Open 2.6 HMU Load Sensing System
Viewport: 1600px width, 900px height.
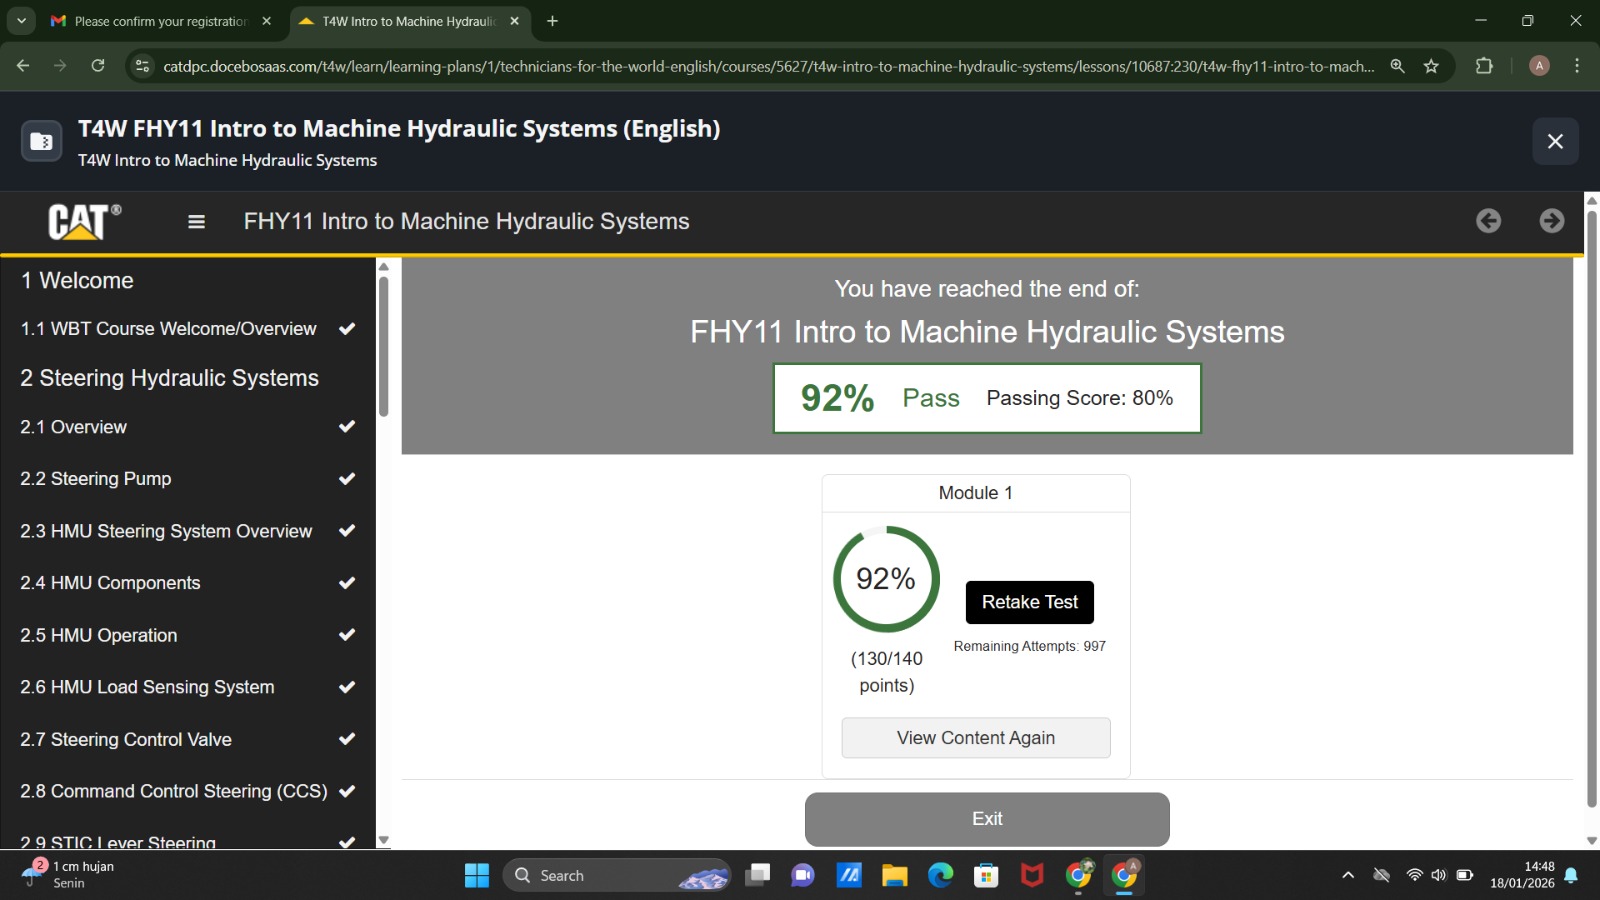187,687
